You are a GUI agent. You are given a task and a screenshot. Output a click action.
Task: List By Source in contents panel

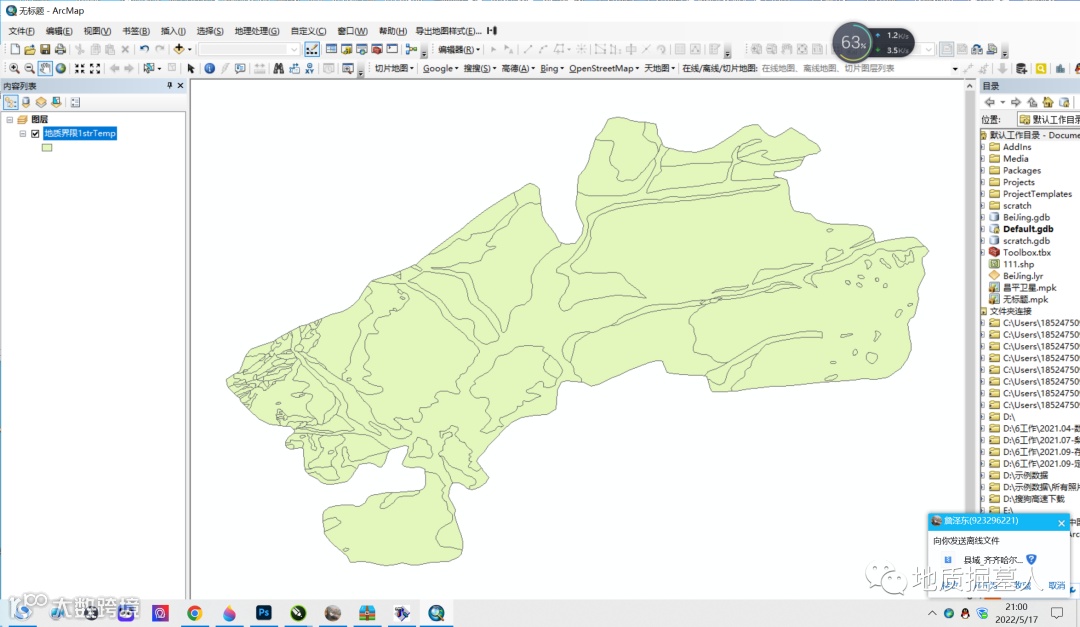tap(26, 102)
